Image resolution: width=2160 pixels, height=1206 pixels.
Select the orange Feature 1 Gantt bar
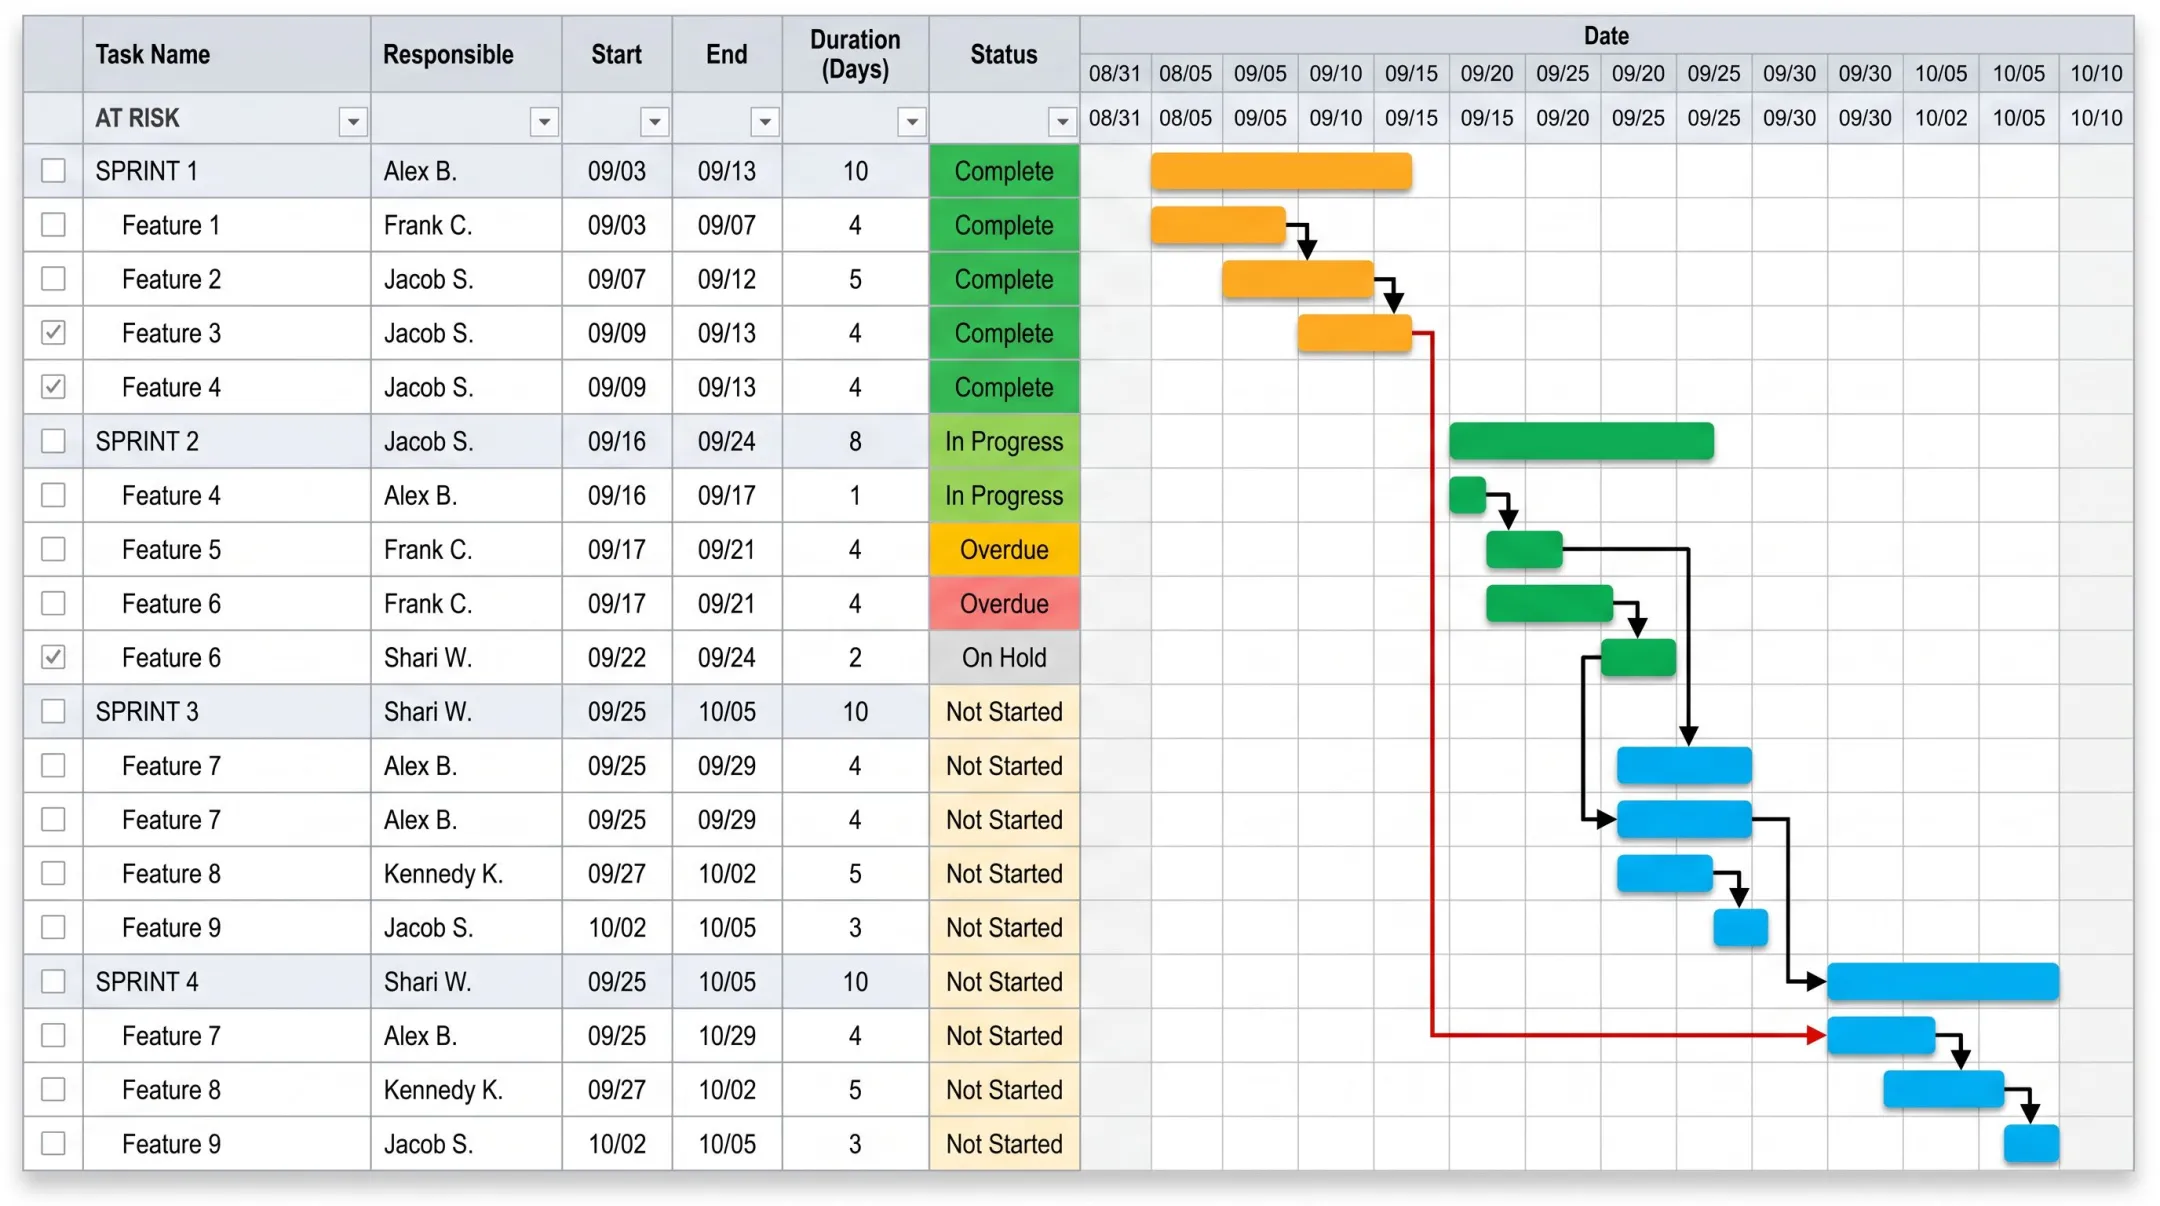[x=1218, y=225]
